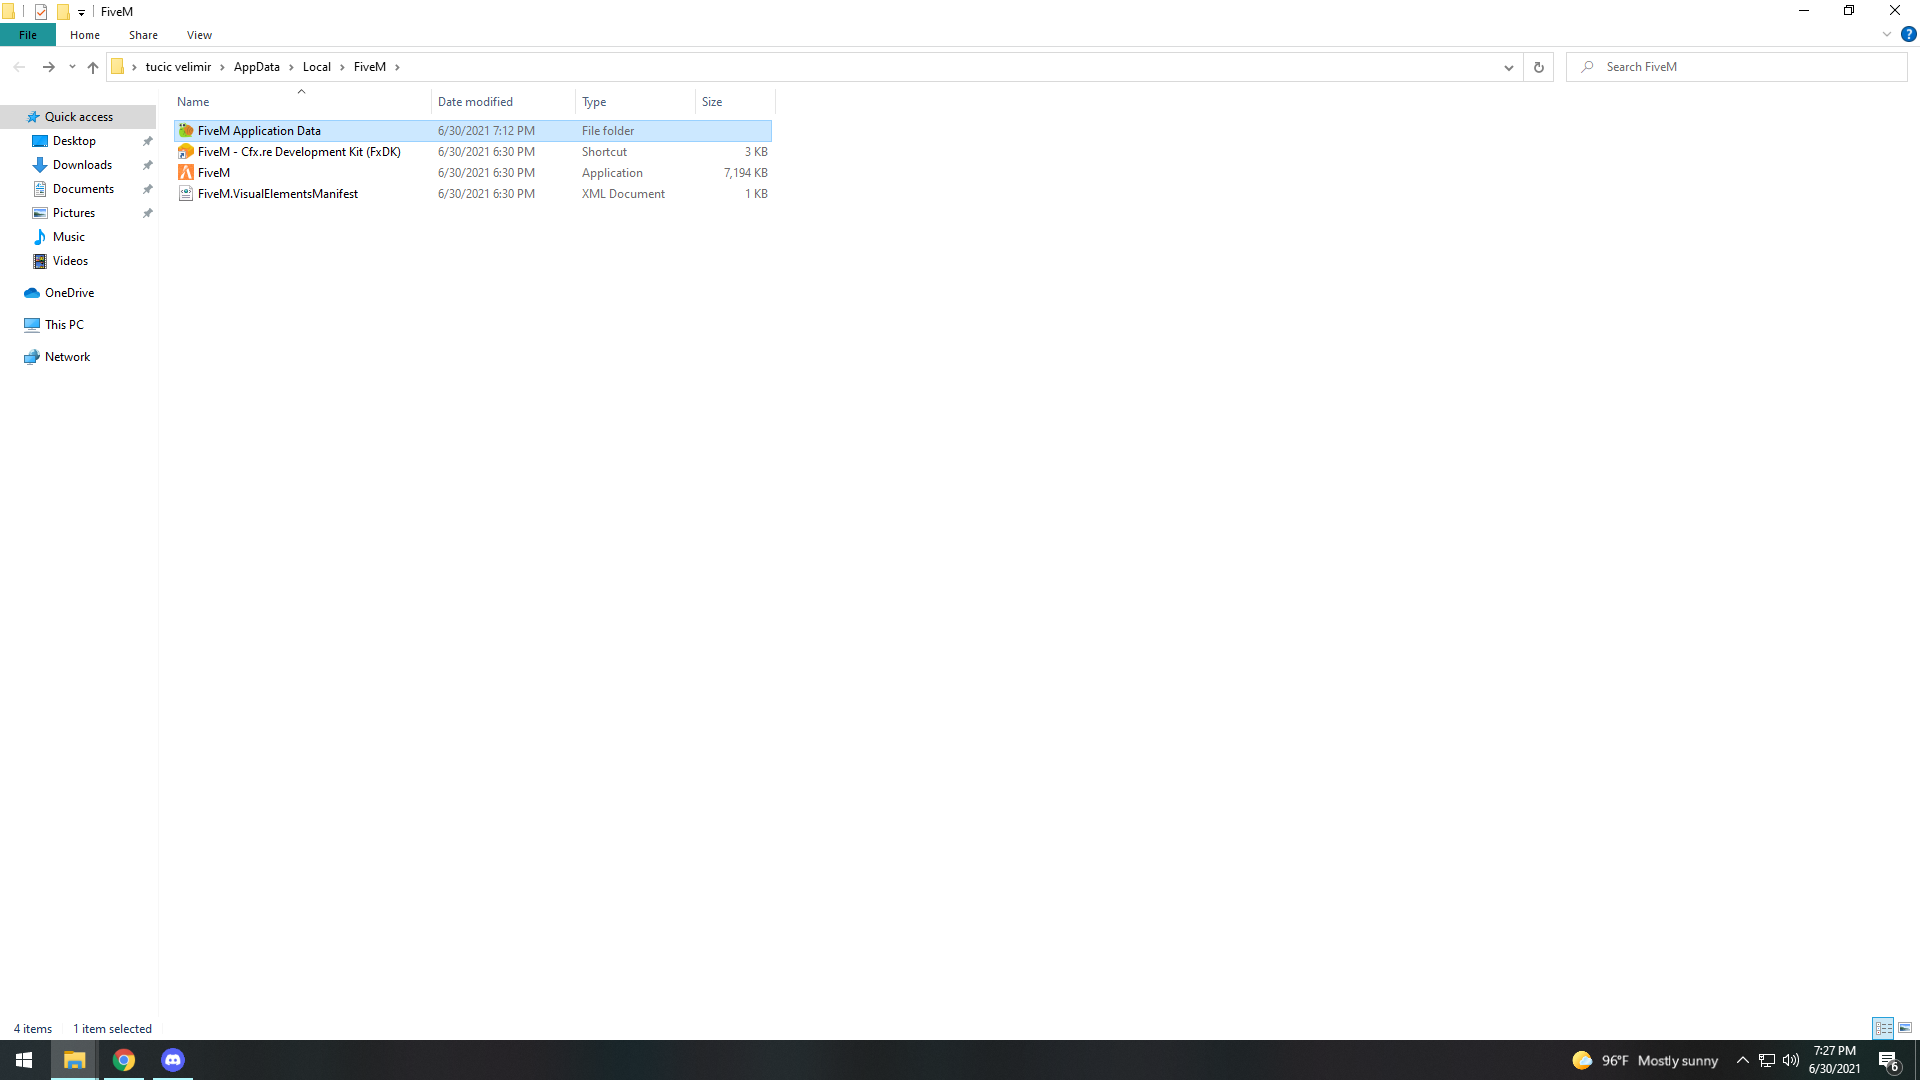Toggle pin on Desktop quick access item

(x=148, y=141)
